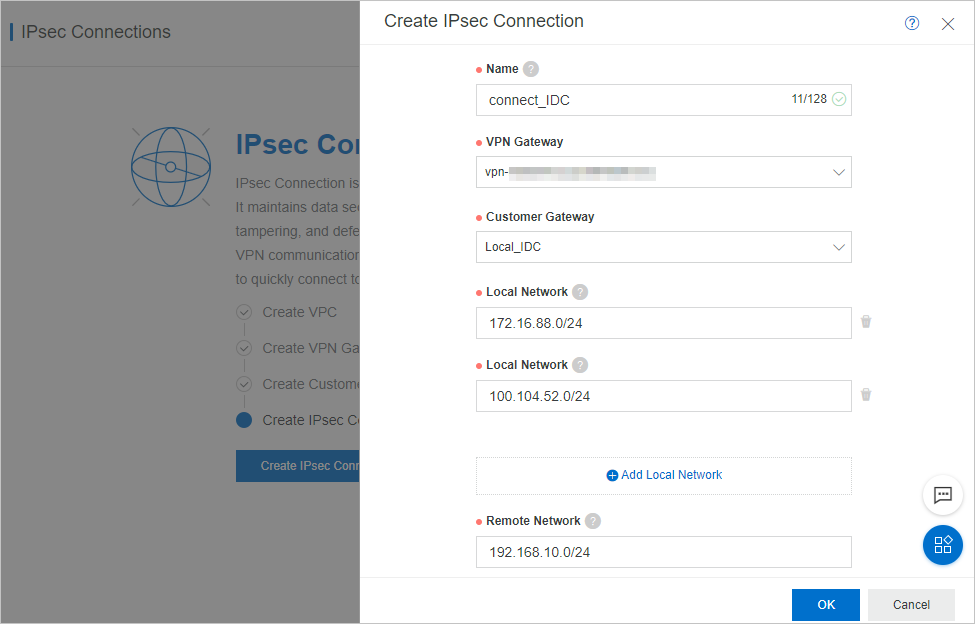975x624 pixels.
Task: Delete the 172.16.88.0/24 local network entry
Action: click(x=866, y=322)
